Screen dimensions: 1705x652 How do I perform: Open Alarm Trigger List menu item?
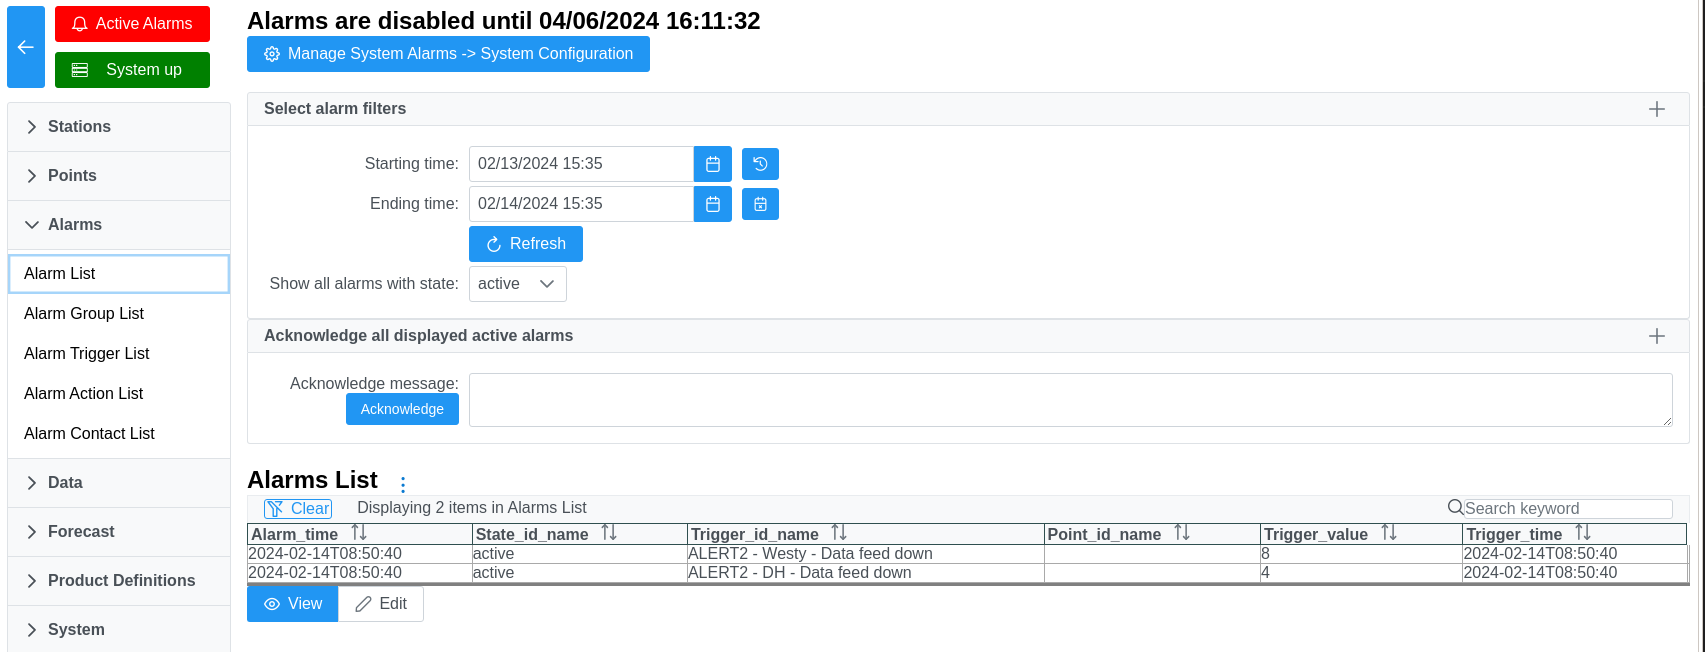[87, 354]
